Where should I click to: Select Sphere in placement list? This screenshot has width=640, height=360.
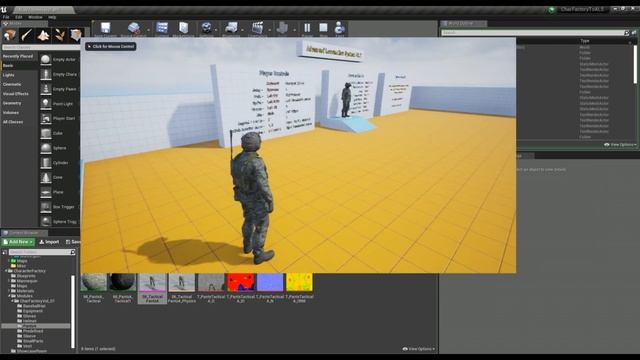pyautogui.click(x=60, y=148)
